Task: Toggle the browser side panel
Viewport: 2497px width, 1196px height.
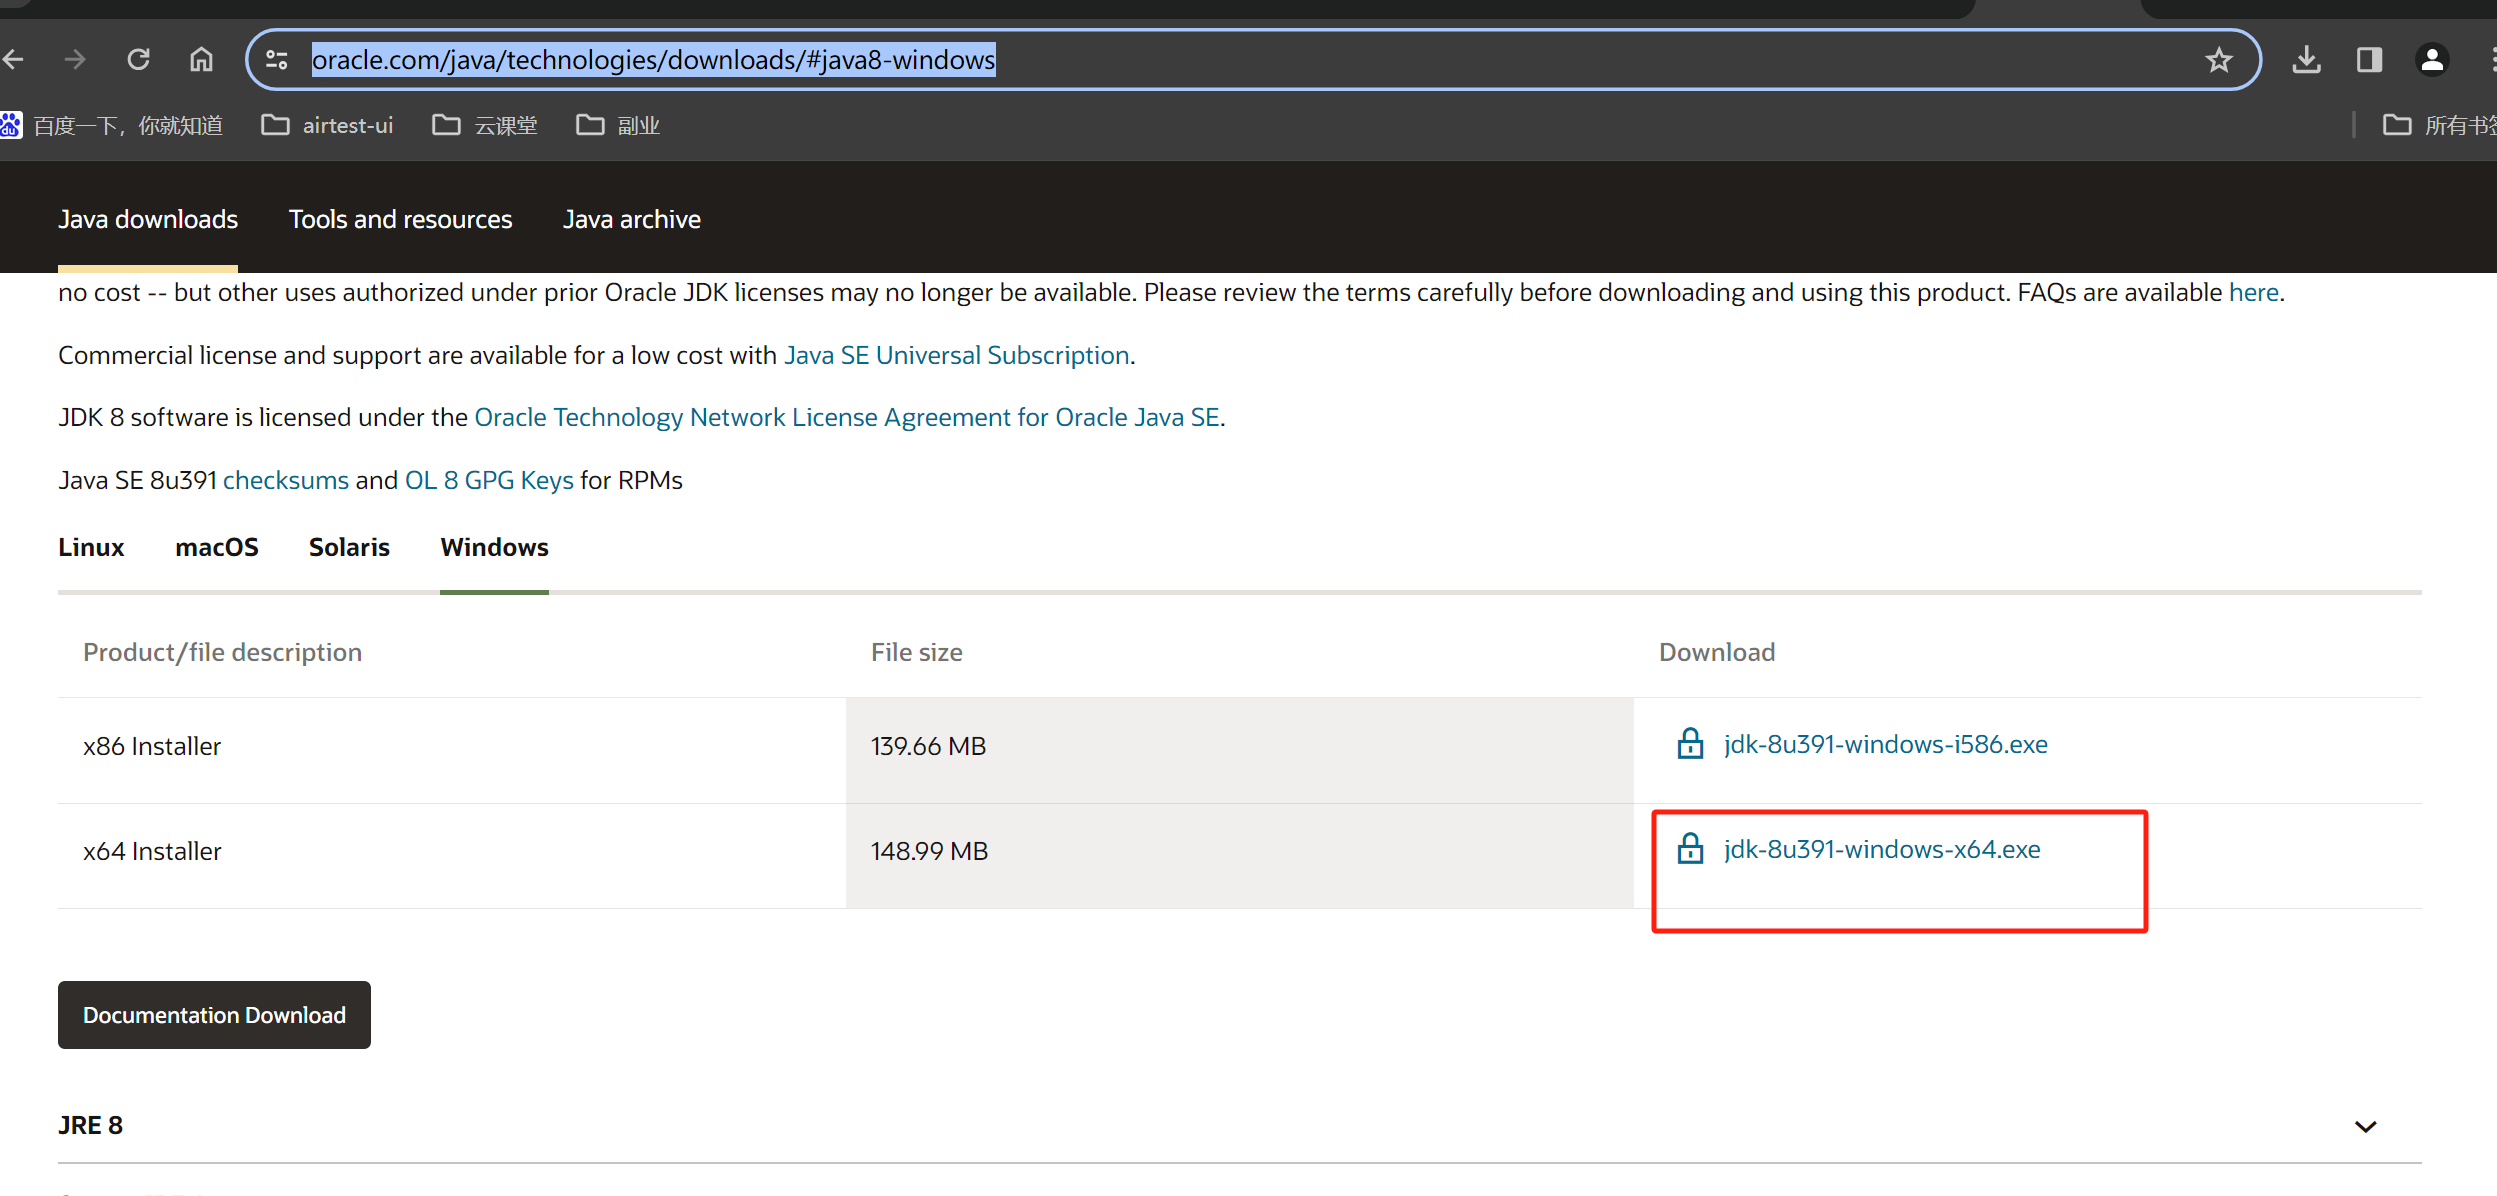Action: 2369,60
